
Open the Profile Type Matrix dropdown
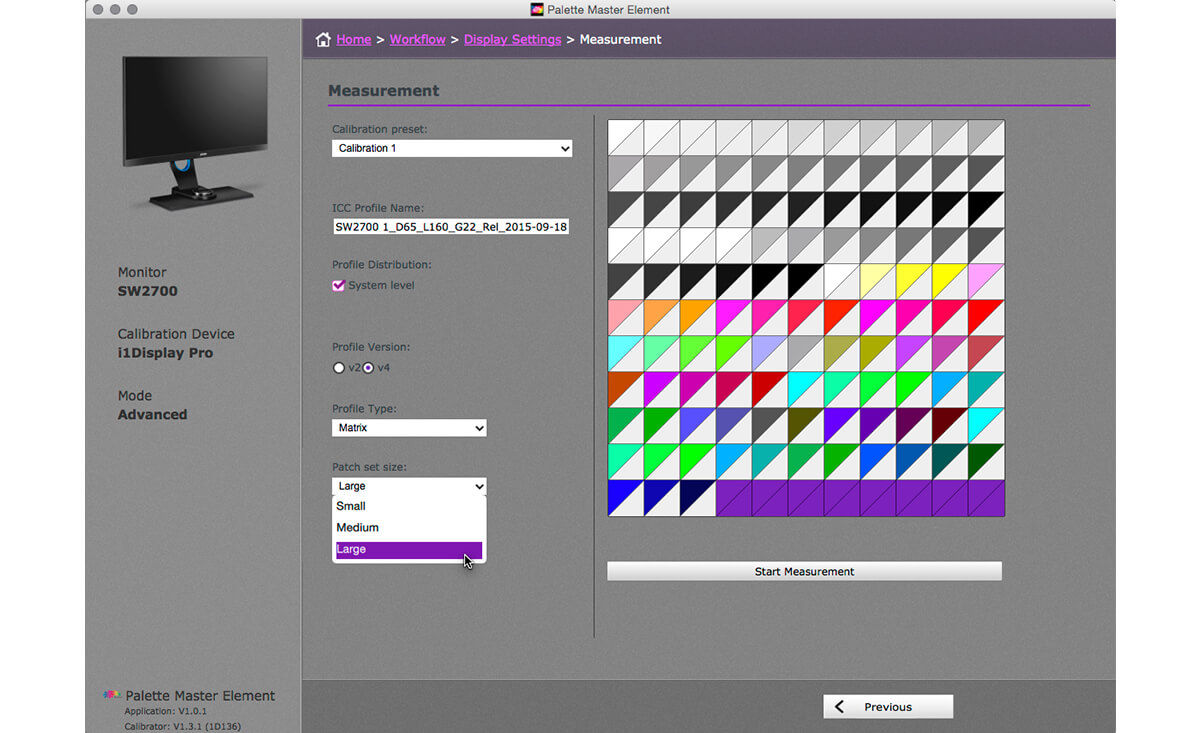[x=409, y=428]
